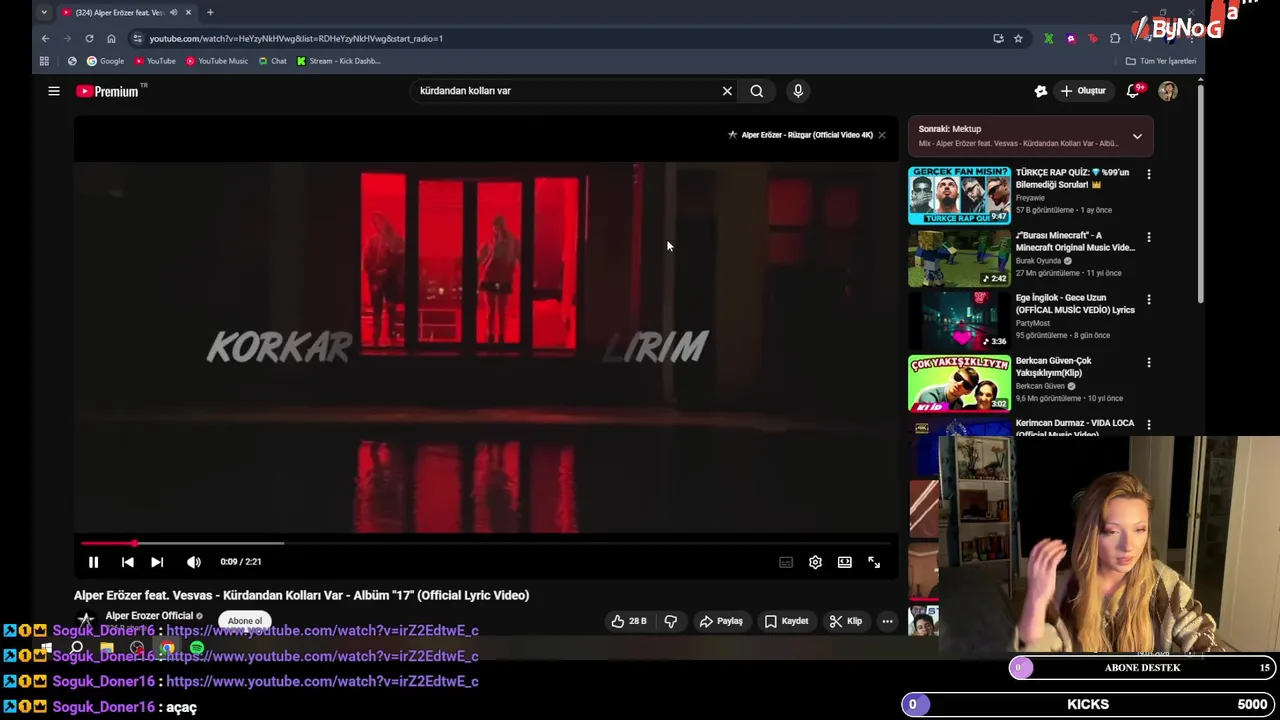
Task: Open options for Kerimcan Durmaz VIDA LOCA
Action: (1149, 425)
